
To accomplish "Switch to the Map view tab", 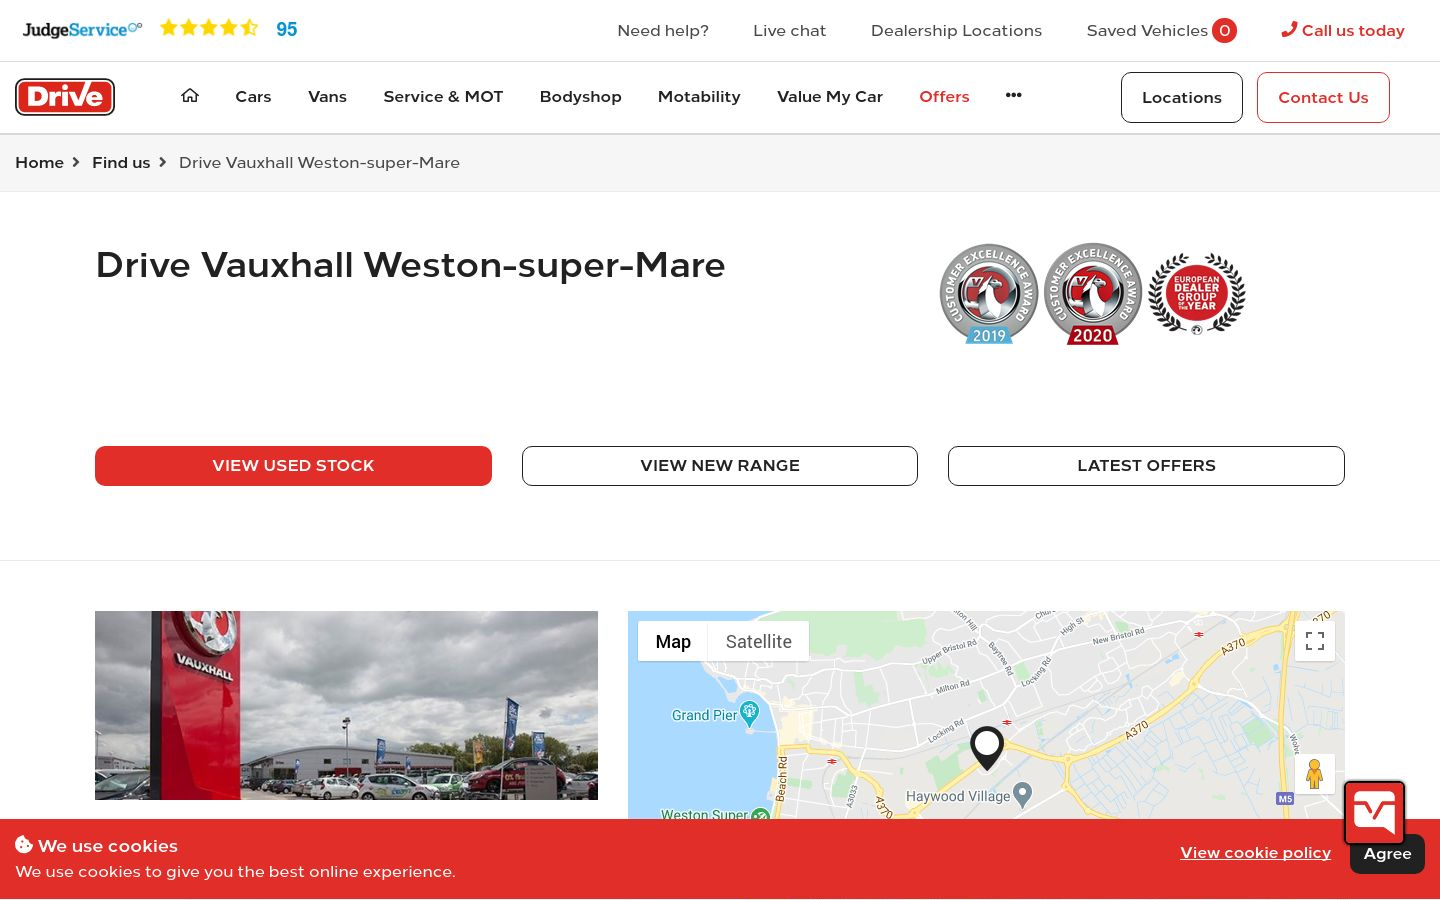I will point(673,642).
